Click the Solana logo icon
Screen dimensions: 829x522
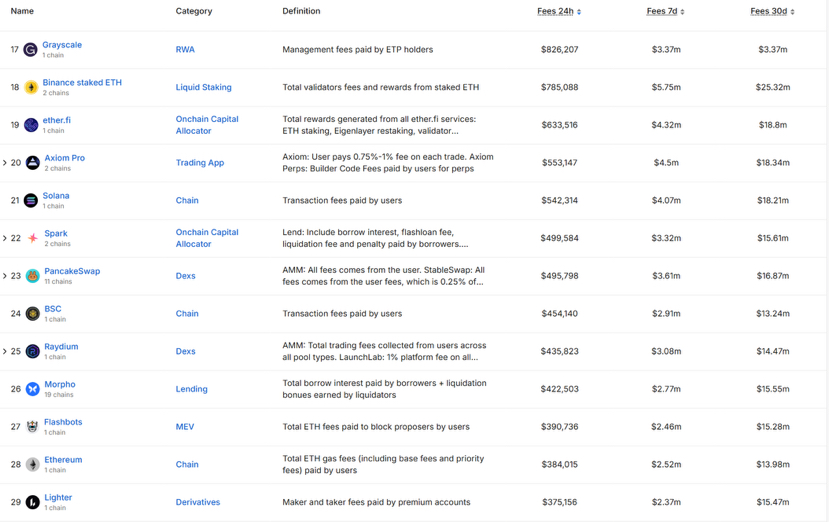click(31, 201)
